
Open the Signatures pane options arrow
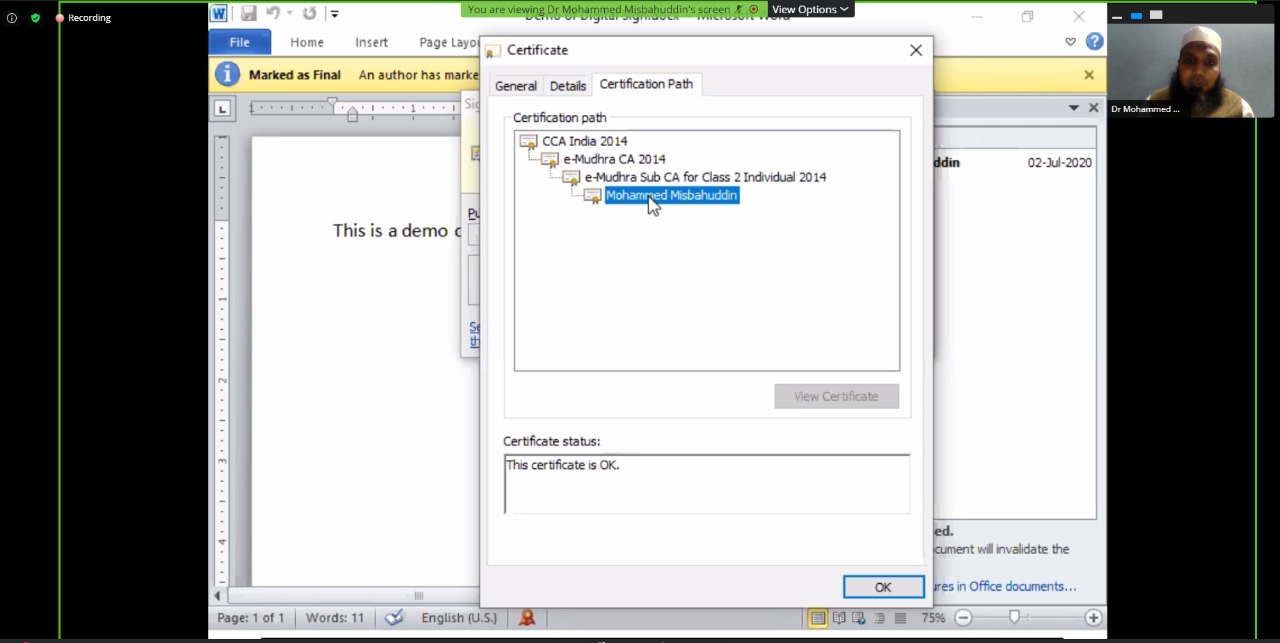(1073, 108)
